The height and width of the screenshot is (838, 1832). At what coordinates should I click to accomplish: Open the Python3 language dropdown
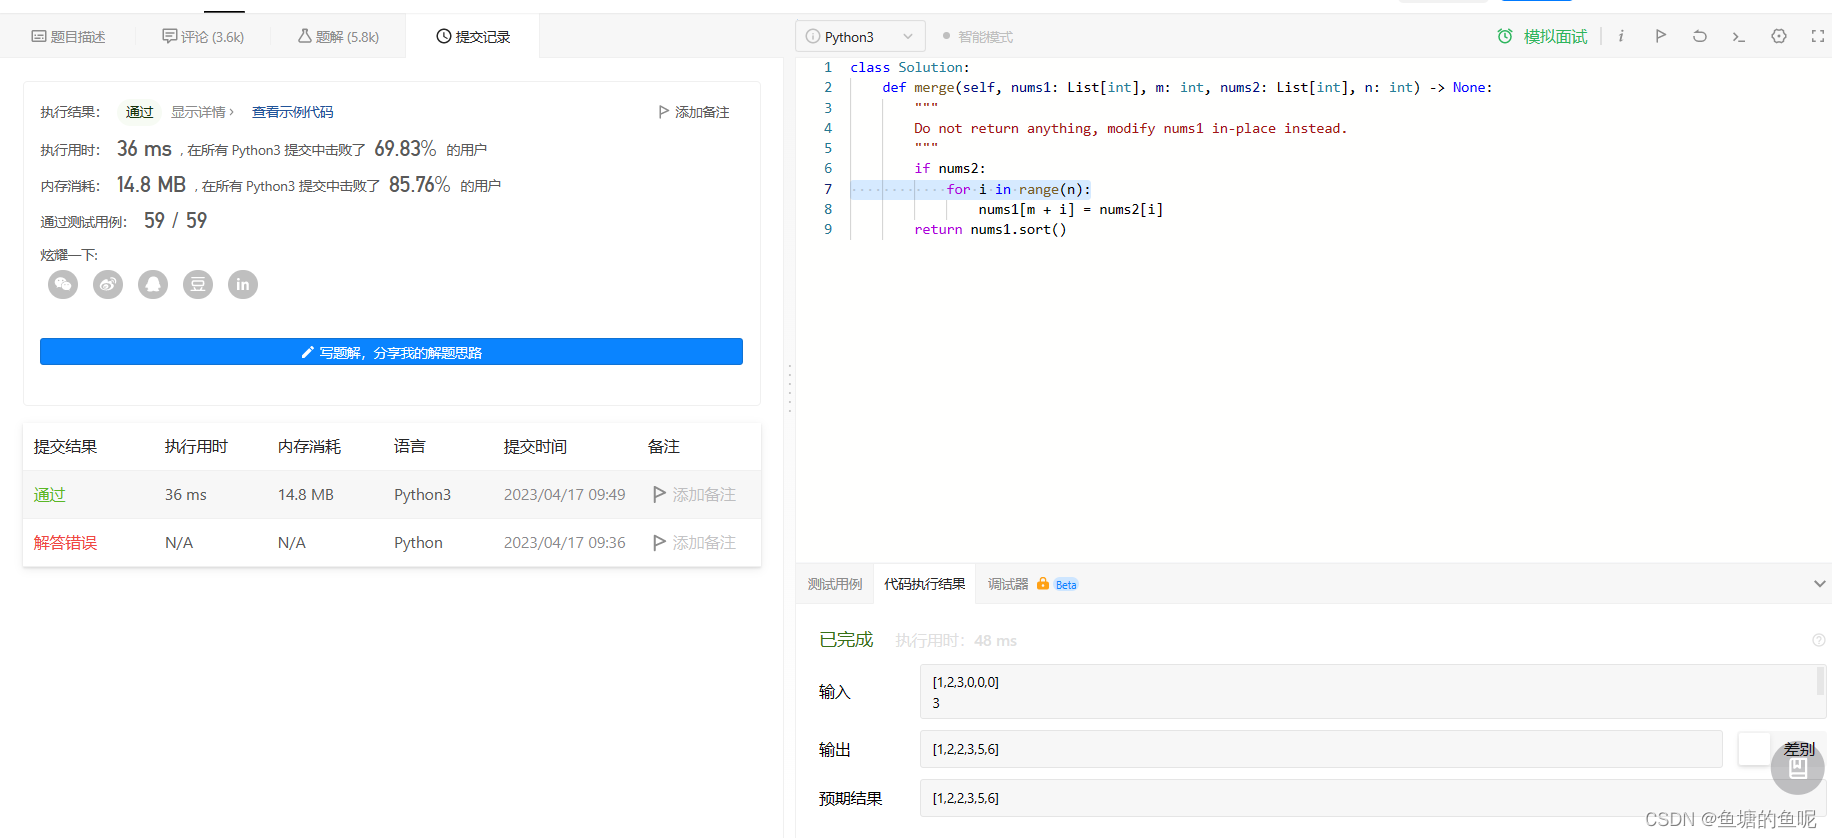tap(860, 37)
